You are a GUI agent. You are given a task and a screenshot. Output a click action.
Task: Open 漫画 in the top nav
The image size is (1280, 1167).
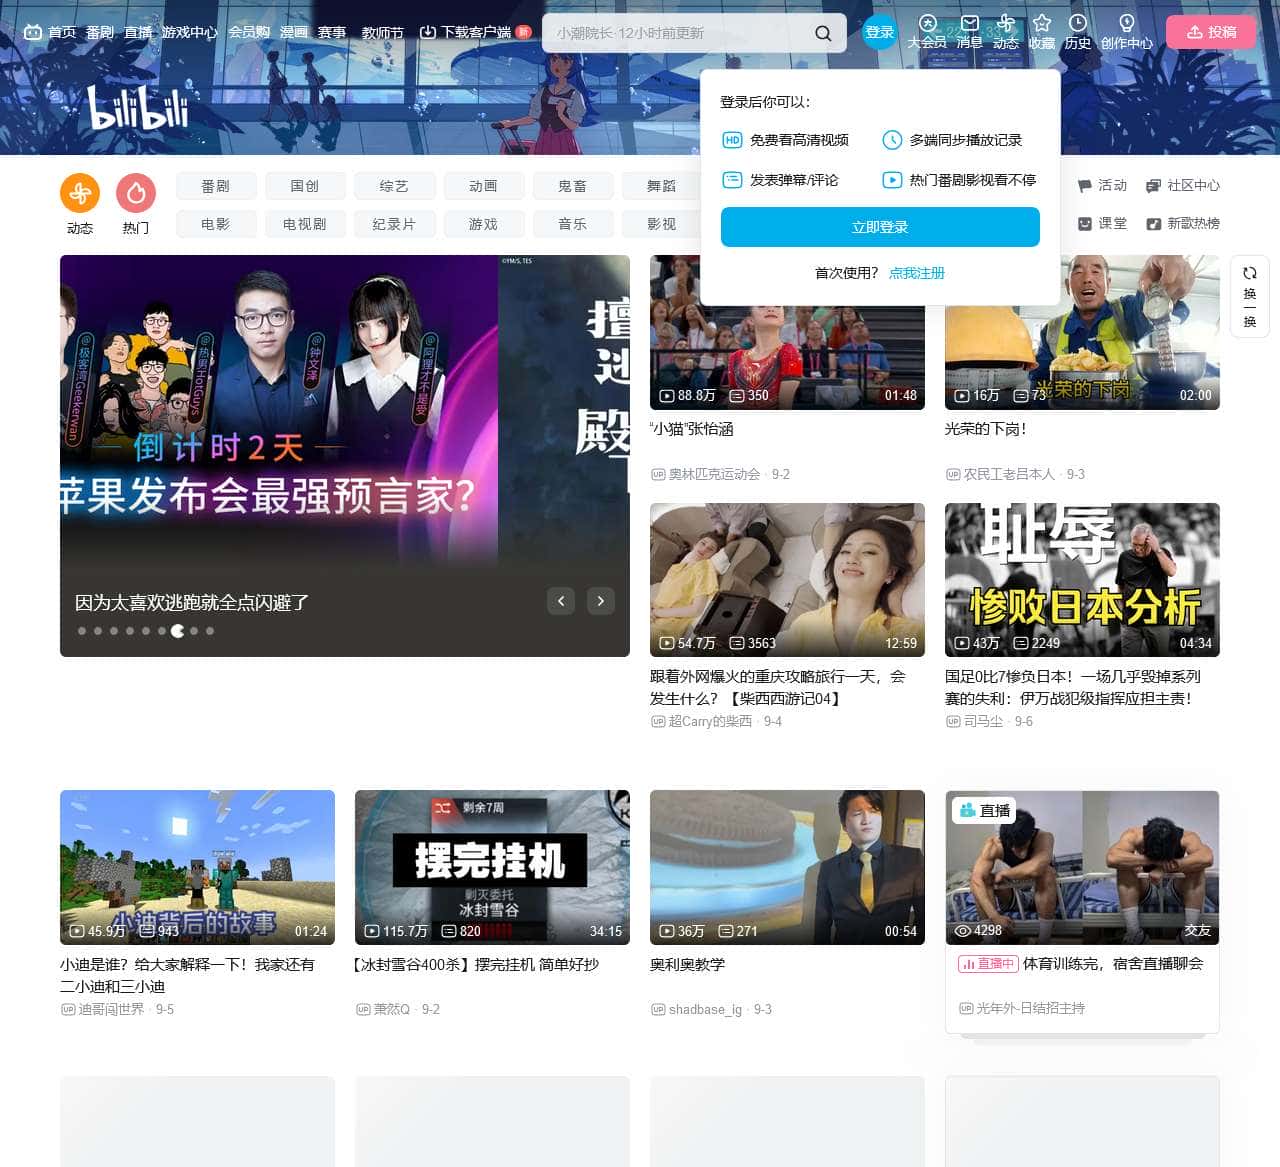tap(294, 32)
